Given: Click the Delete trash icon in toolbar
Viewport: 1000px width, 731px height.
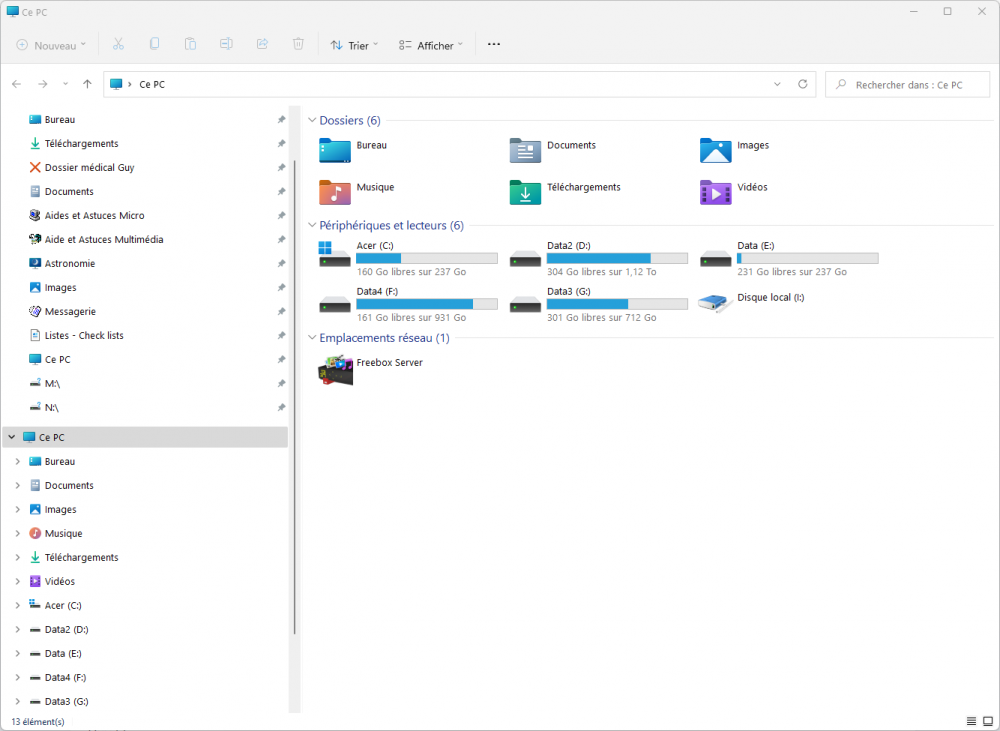Looking at the screenshot, I should (x=298, y=45).
